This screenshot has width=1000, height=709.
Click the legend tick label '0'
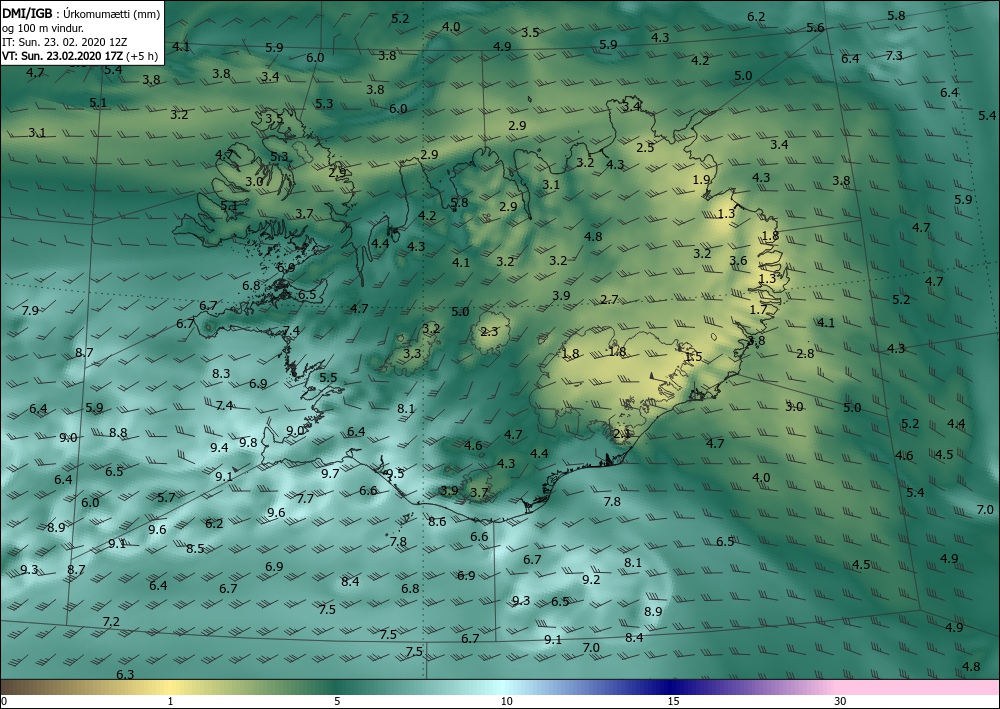4,702
